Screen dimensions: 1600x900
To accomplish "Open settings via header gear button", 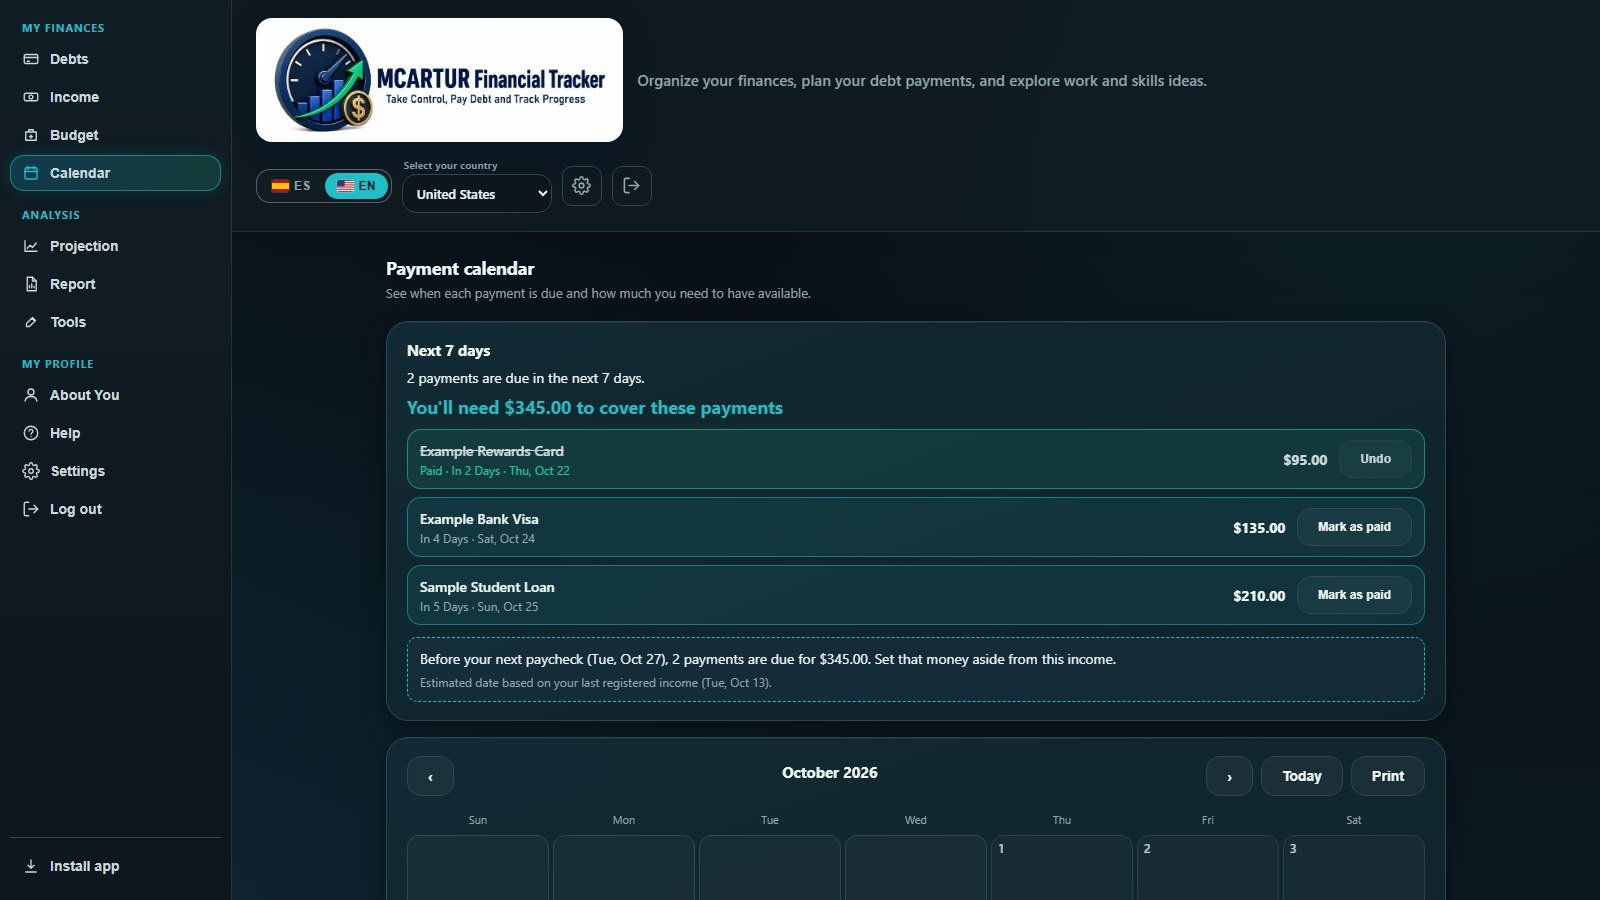I will pos(582,186).
